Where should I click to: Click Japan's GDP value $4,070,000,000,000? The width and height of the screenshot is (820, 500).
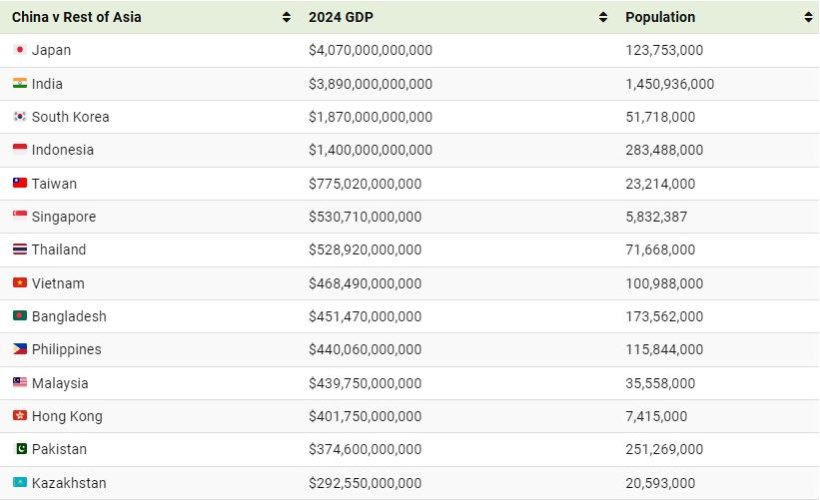(371, 50)
